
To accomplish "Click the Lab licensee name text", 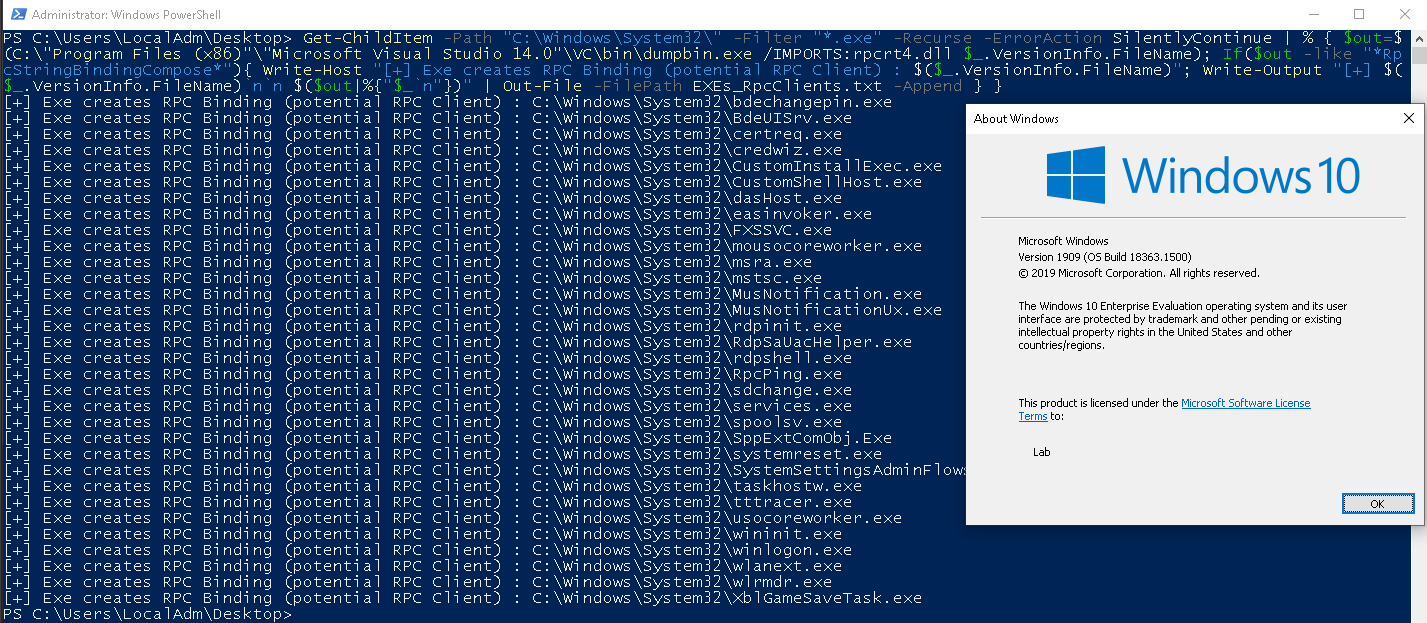I will [x=1041, y=451].
